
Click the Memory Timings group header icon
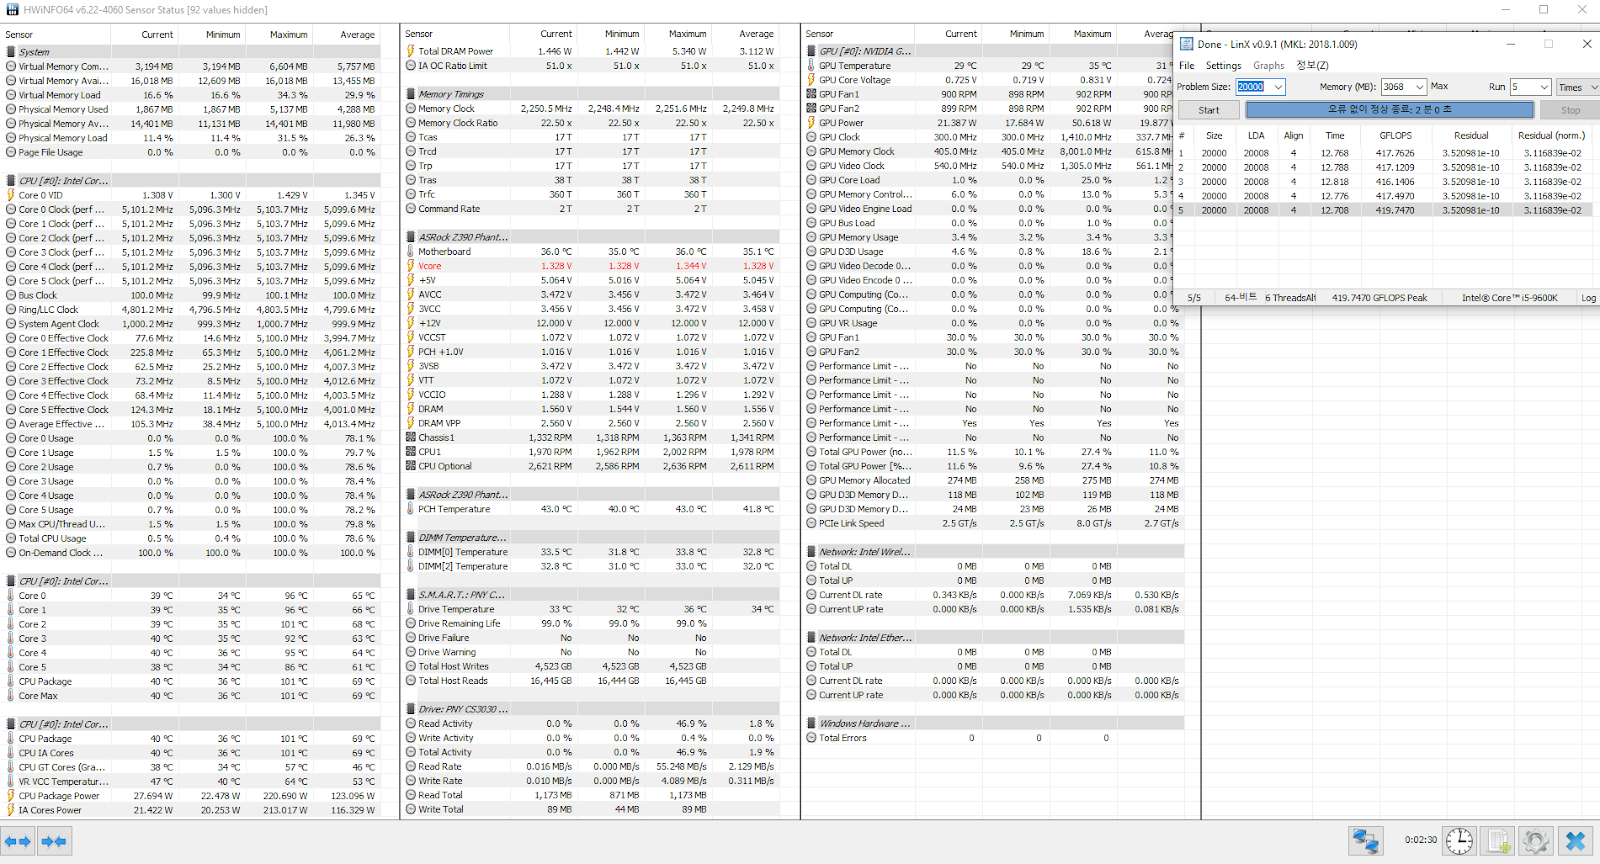411,94
